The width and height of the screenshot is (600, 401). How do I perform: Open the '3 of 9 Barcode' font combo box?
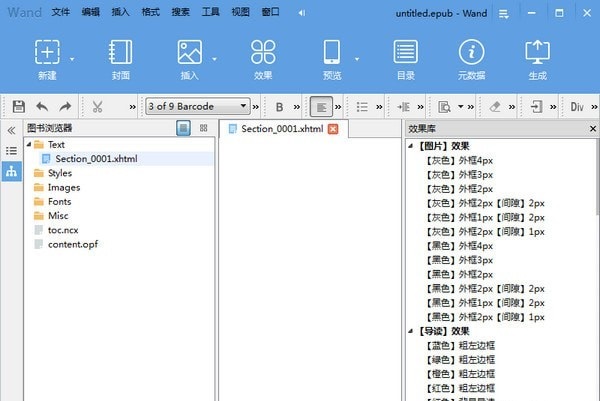198,106
